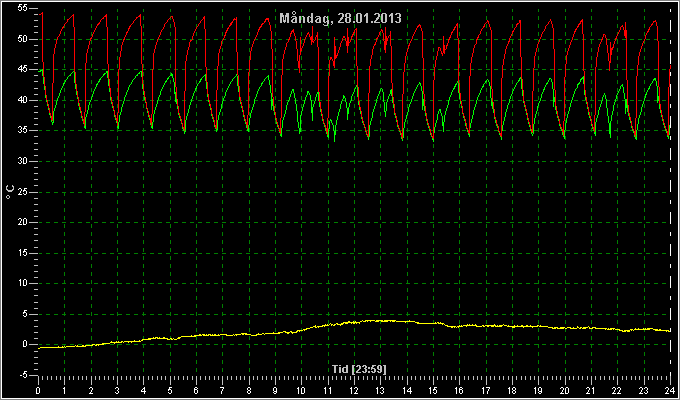The width and height of the screenshot is (680, 400).
Task: Select hour 0 on the time axis
Action: (38, 391)
